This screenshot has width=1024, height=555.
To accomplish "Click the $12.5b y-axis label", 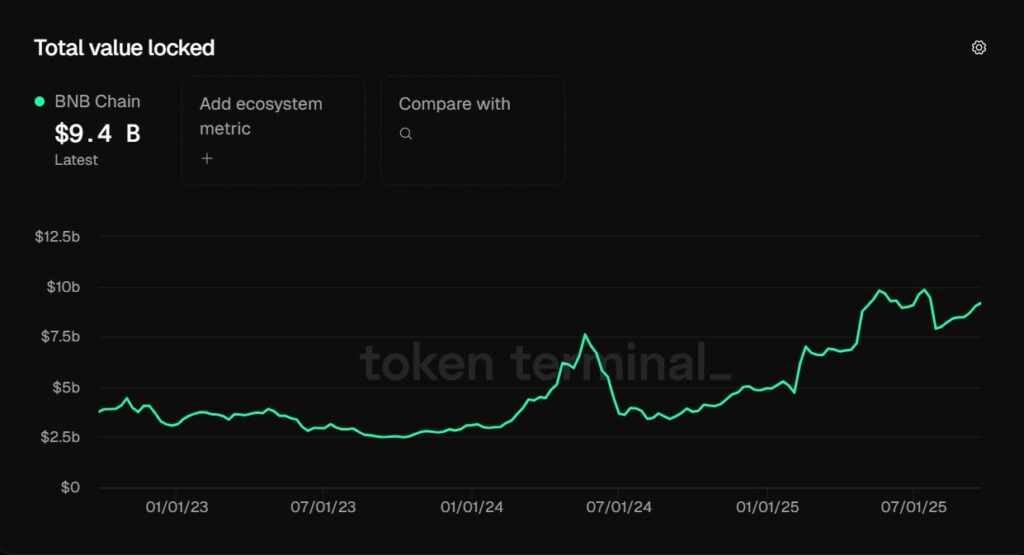I will pos(57,237).
